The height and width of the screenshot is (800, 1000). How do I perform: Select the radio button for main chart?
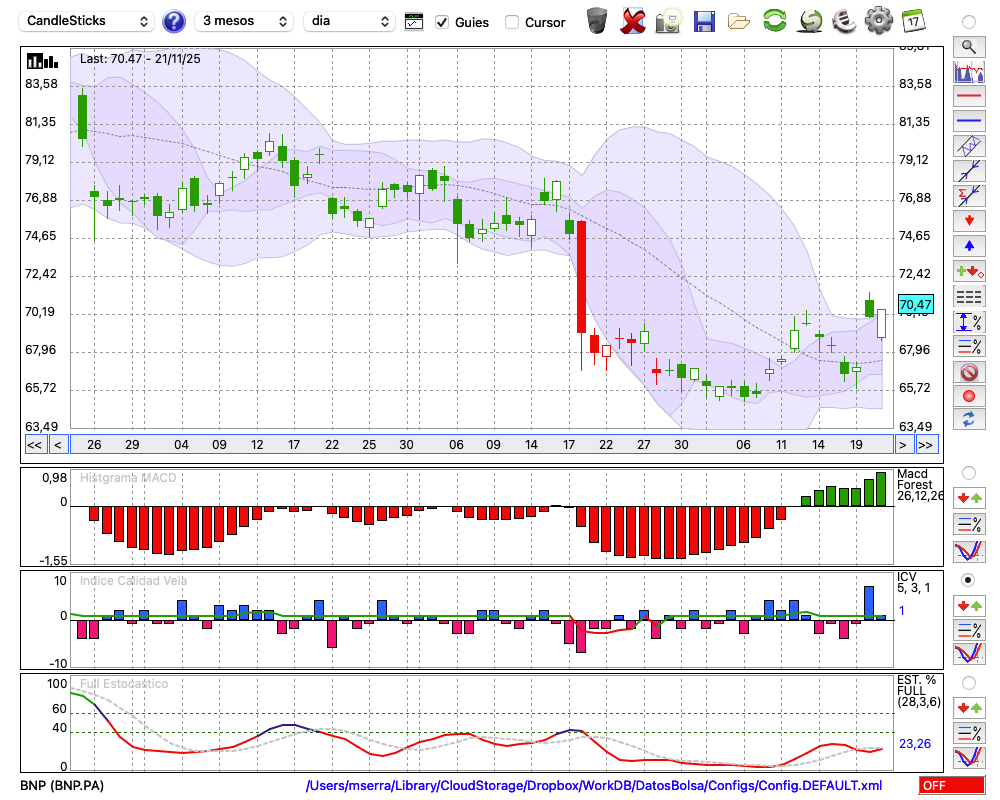coord(969,22)
